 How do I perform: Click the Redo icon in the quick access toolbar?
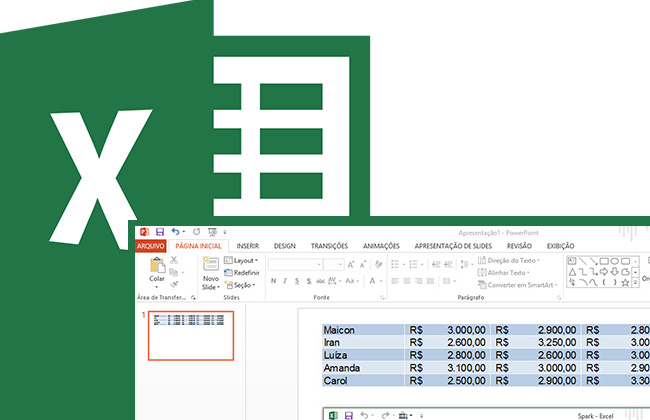coord(196,232)
